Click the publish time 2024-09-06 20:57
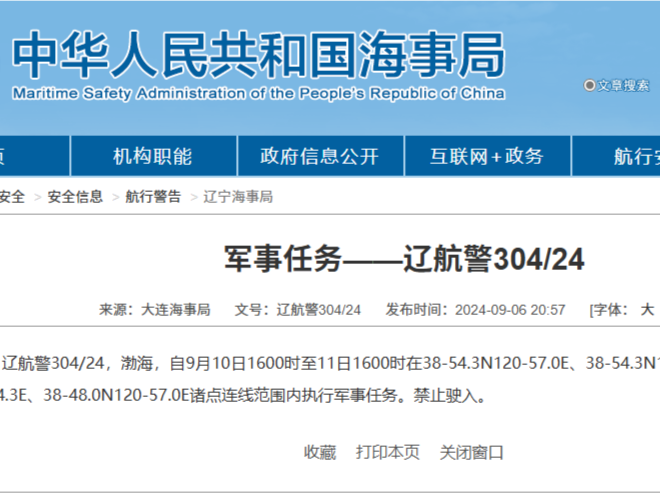 tap(510, 310)
